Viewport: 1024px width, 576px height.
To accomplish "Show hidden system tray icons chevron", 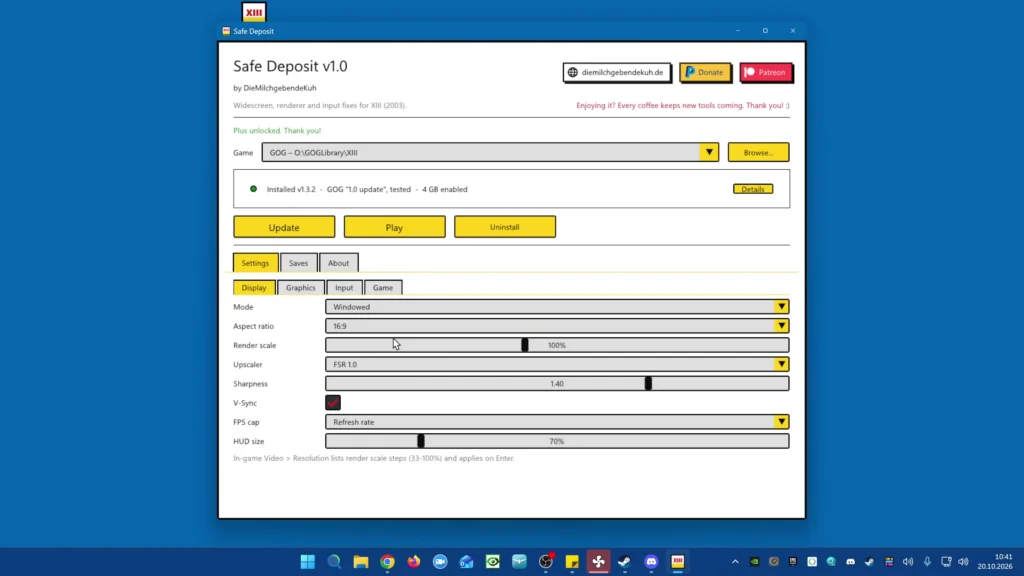I will [735, 562].
